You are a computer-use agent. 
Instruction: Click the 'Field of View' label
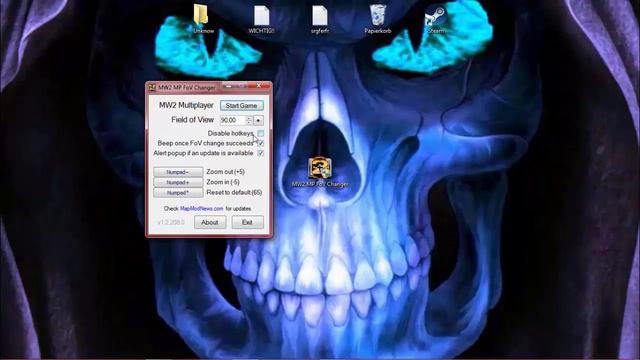point(192,120)
